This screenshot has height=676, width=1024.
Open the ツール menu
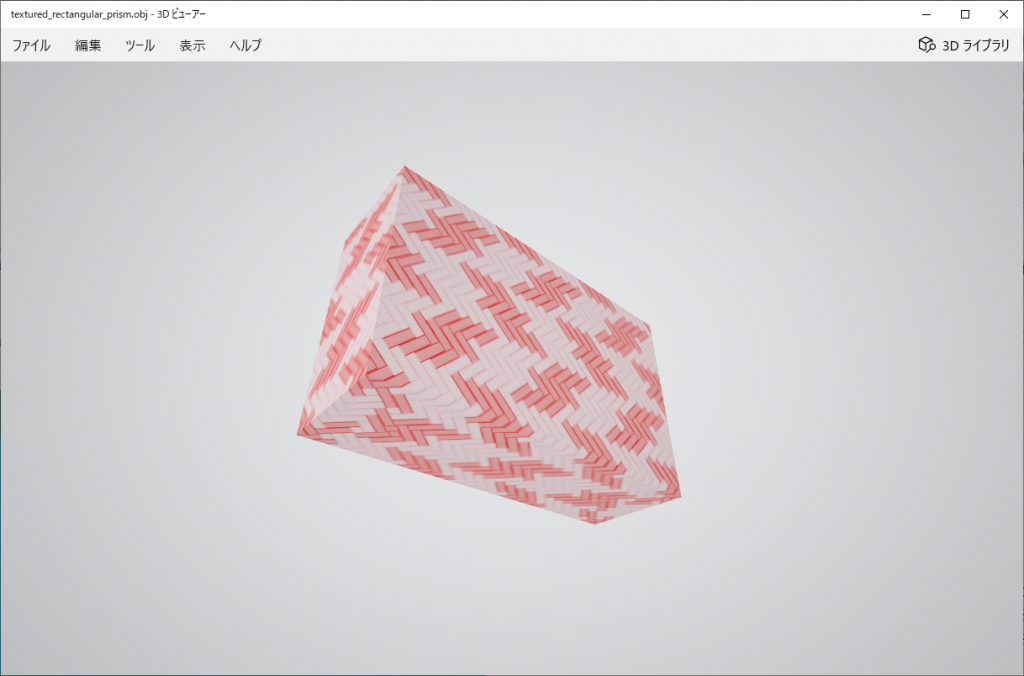point(140,45)
